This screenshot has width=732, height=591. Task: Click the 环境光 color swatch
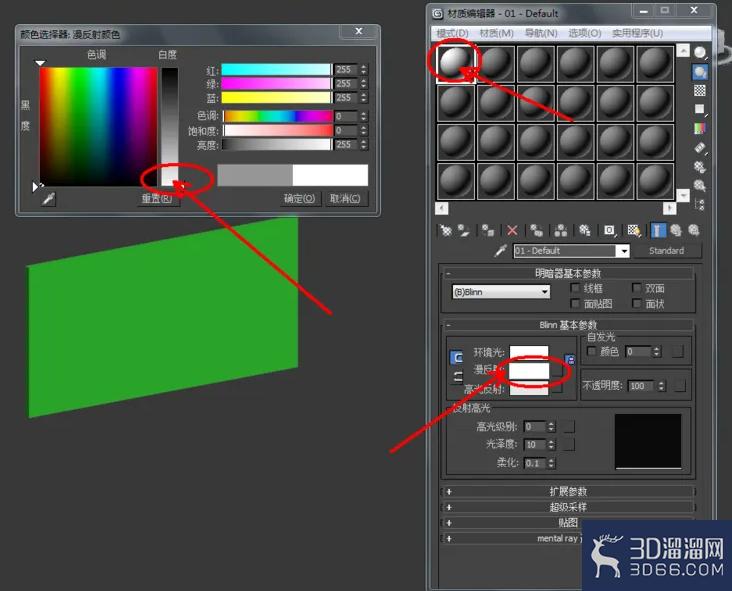(x=529, y=352)
